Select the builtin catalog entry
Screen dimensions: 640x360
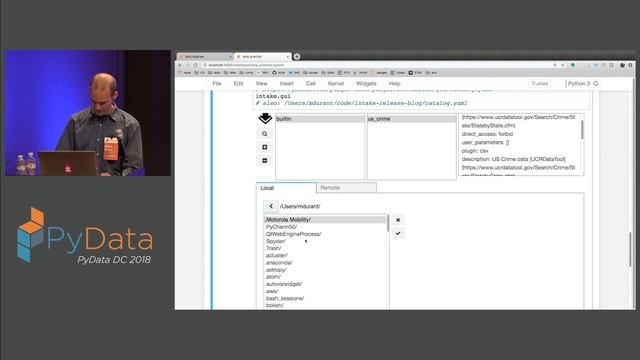(x=320, y=119)
